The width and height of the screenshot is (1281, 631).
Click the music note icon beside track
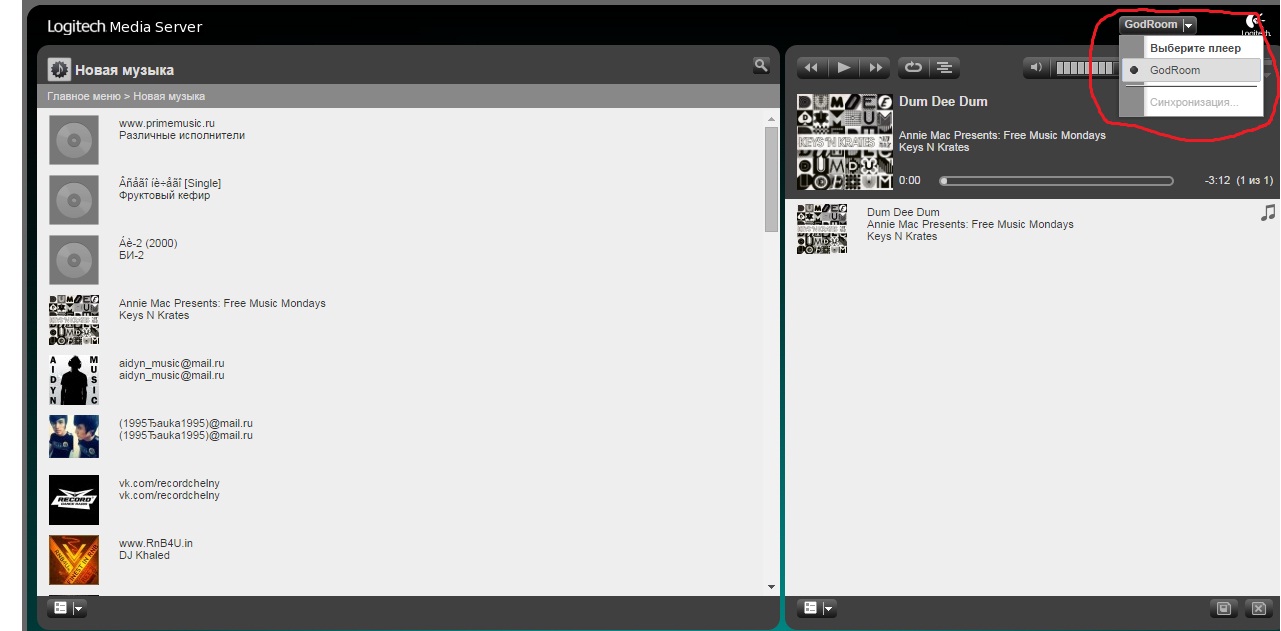point(1268,213)
